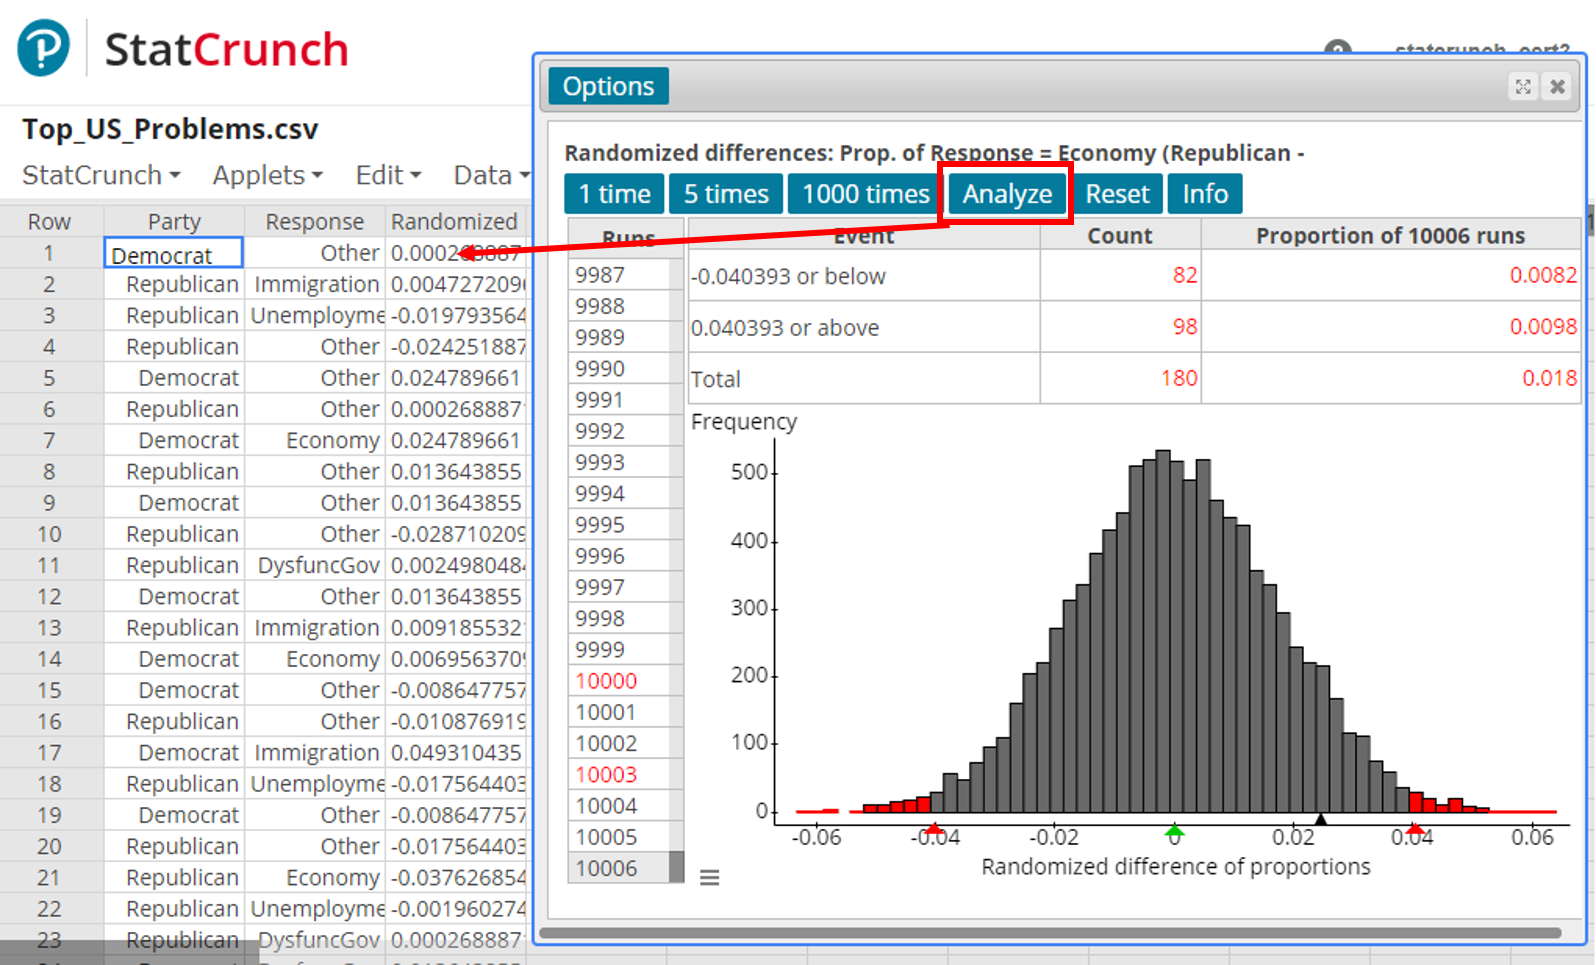Run the randomization 5 times
Image resolution: width=1596 pixels, height=965 pixels.
pos(726,194)
